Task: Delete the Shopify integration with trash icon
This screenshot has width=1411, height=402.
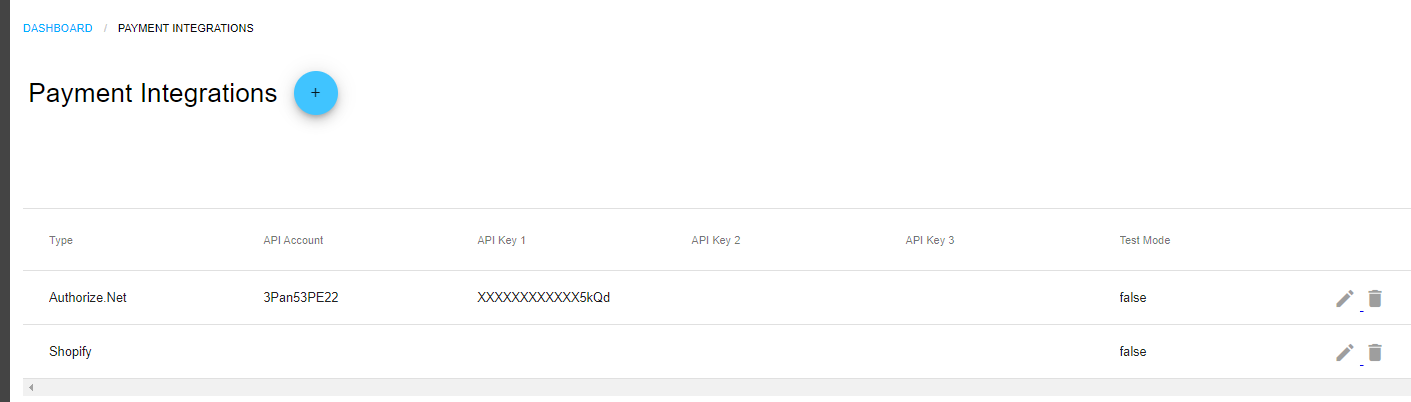Action: pos(1375,352)
